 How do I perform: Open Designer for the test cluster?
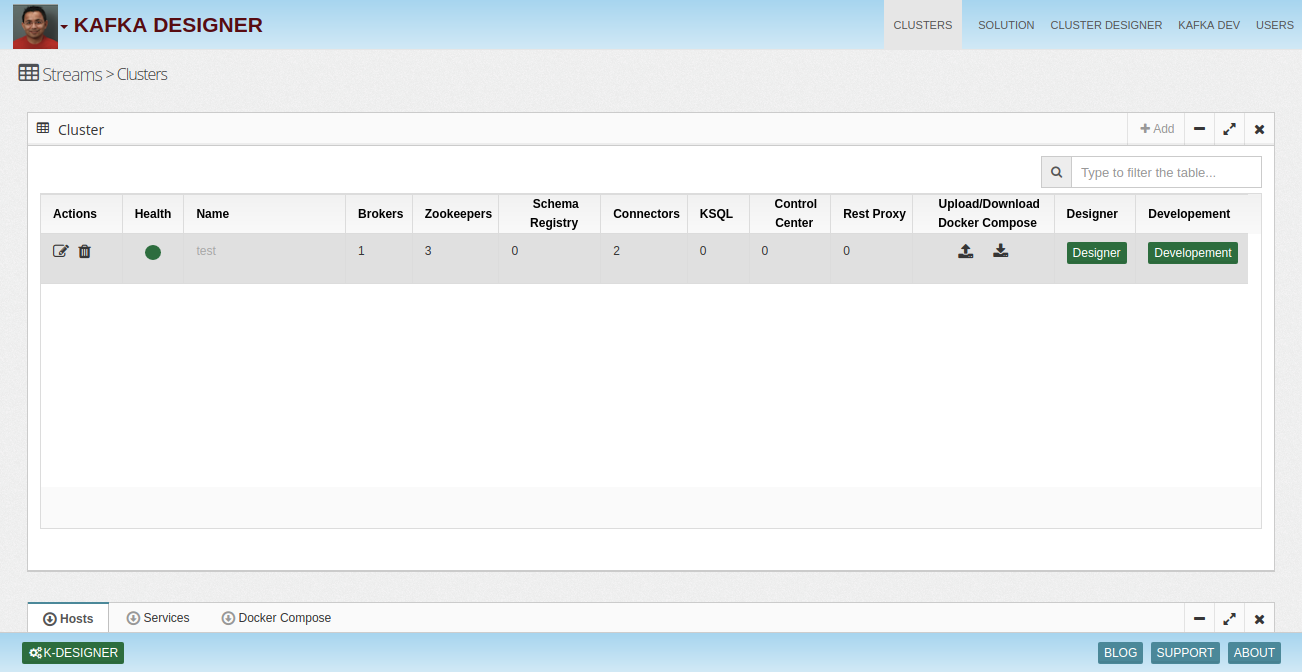pos(1096,253)
